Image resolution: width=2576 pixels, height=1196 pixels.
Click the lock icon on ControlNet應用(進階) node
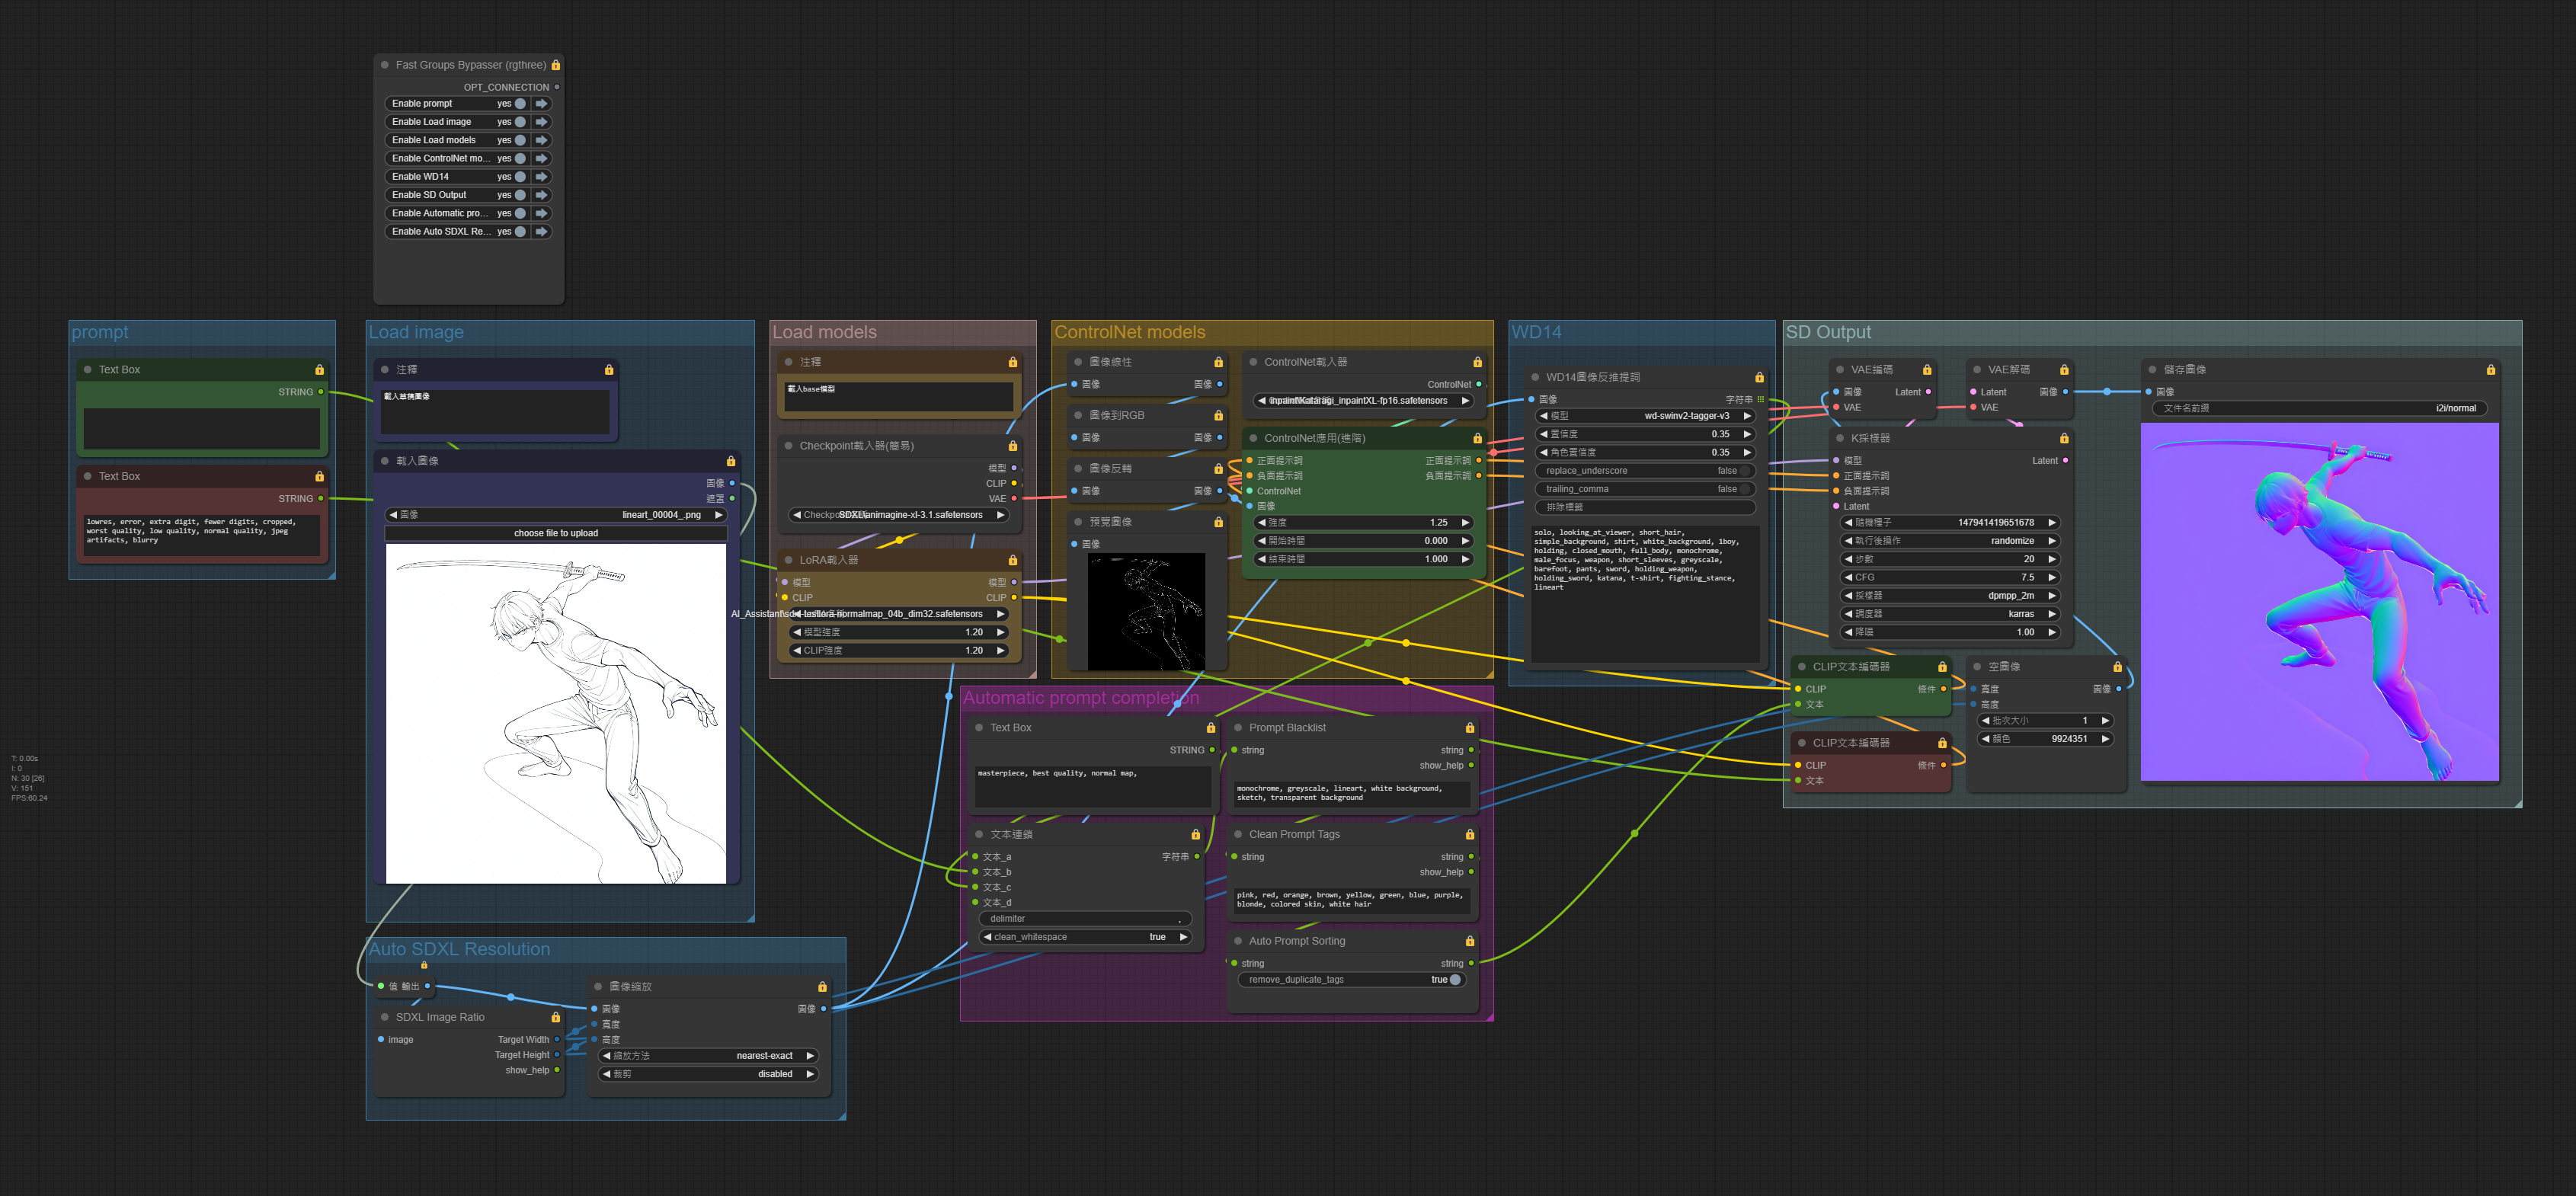click(1477, 438)
